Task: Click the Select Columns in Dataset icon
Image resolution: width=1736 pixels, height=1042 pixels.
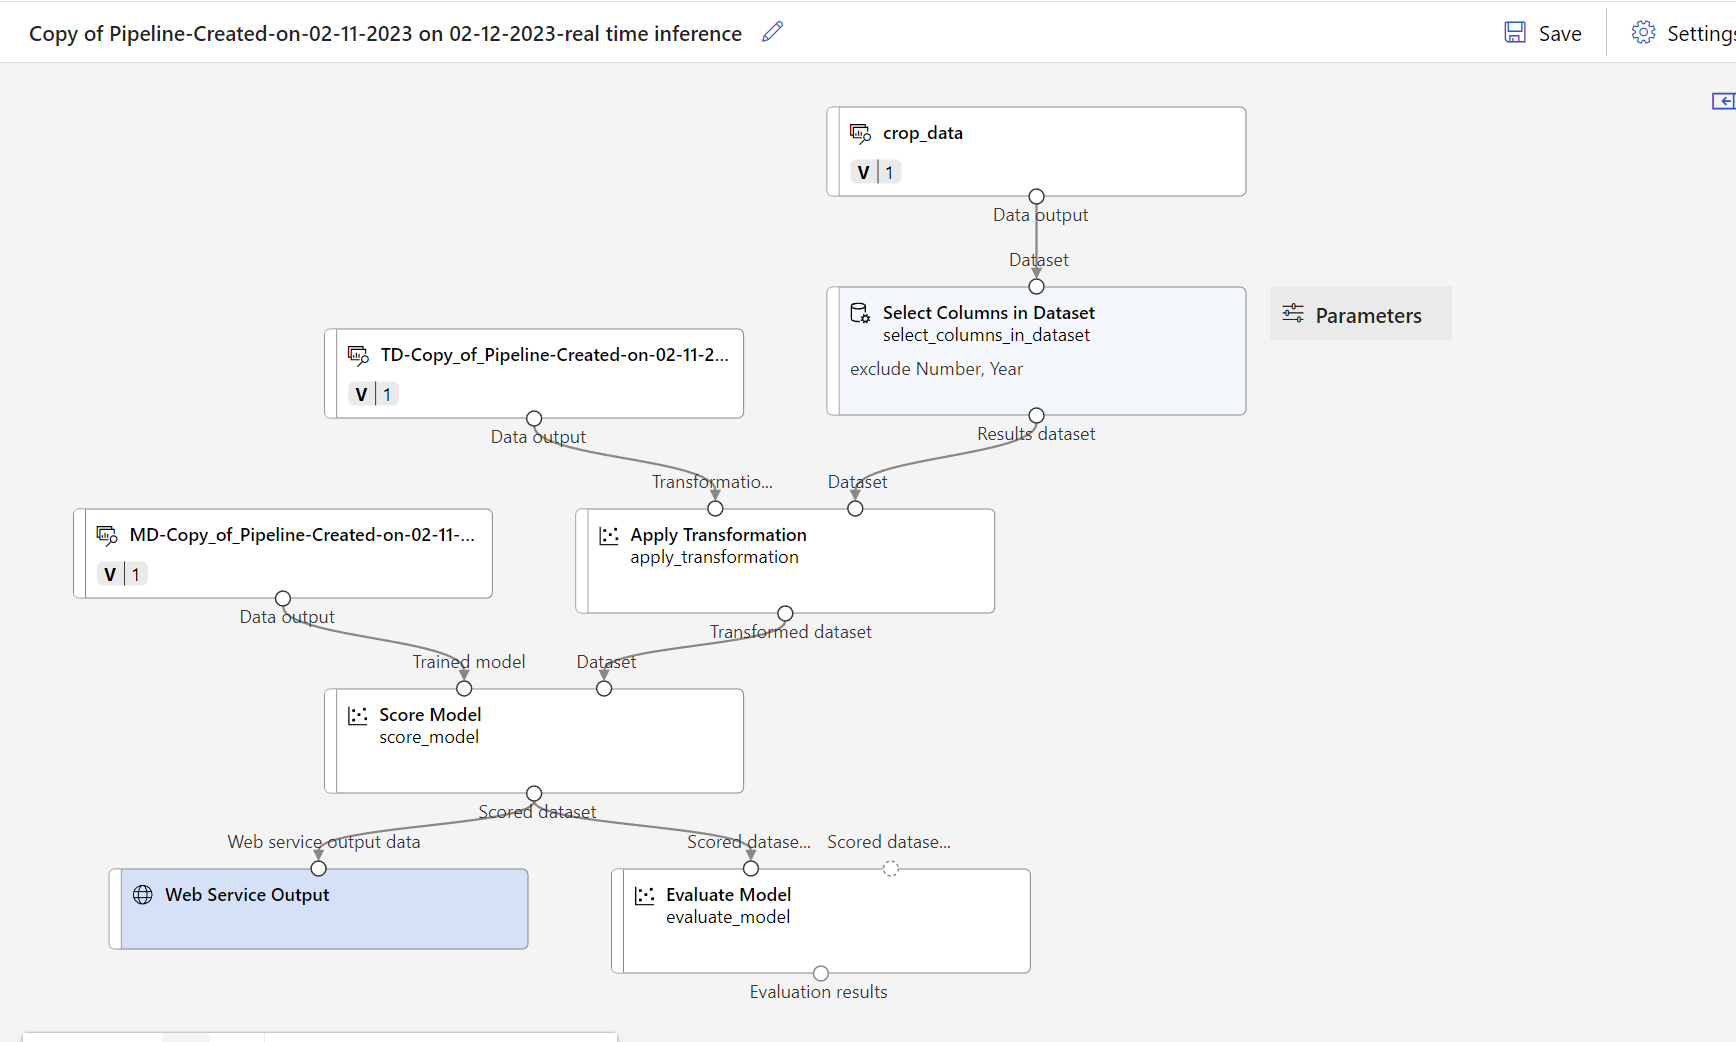Action: click(859, 312)
